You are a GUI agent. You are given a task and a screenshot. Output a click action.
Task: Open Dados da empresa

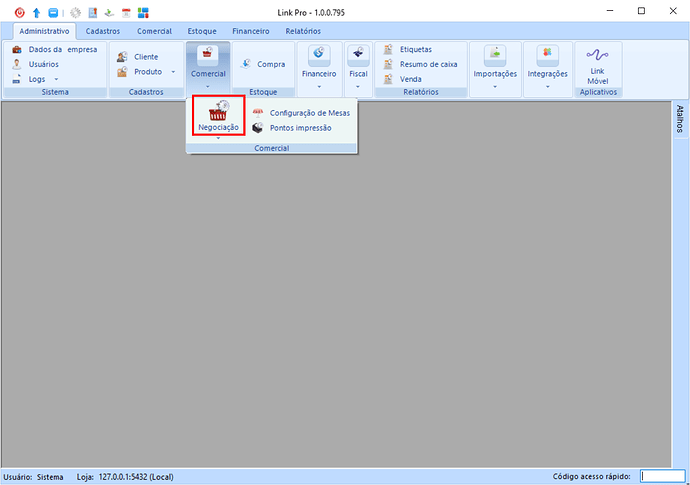coord(62,49)
